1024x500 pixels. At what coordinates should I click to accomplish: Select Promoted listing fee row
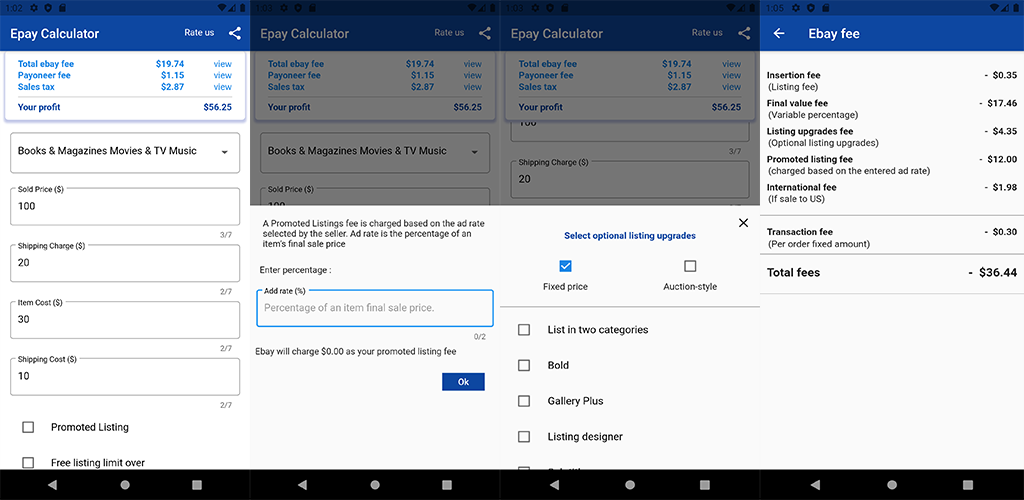891,165
